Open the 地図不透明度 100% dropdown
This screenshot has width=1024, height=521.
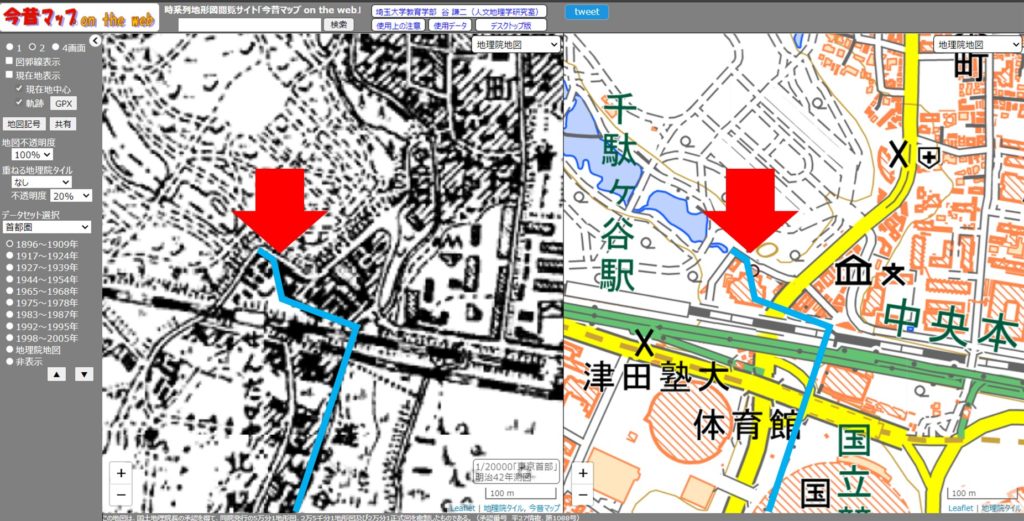point(32,155)
